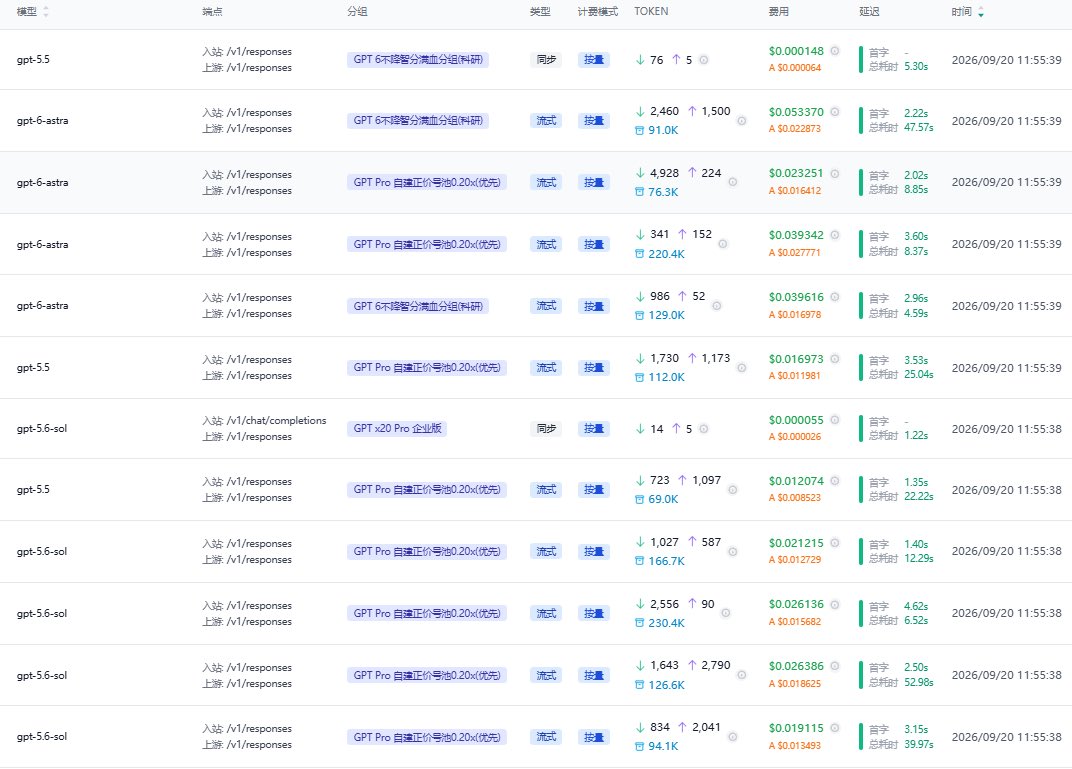The image size is (1072, 769).
Task: Click the green latency bar beside 52.98s
Action: [x=861, y=675]
